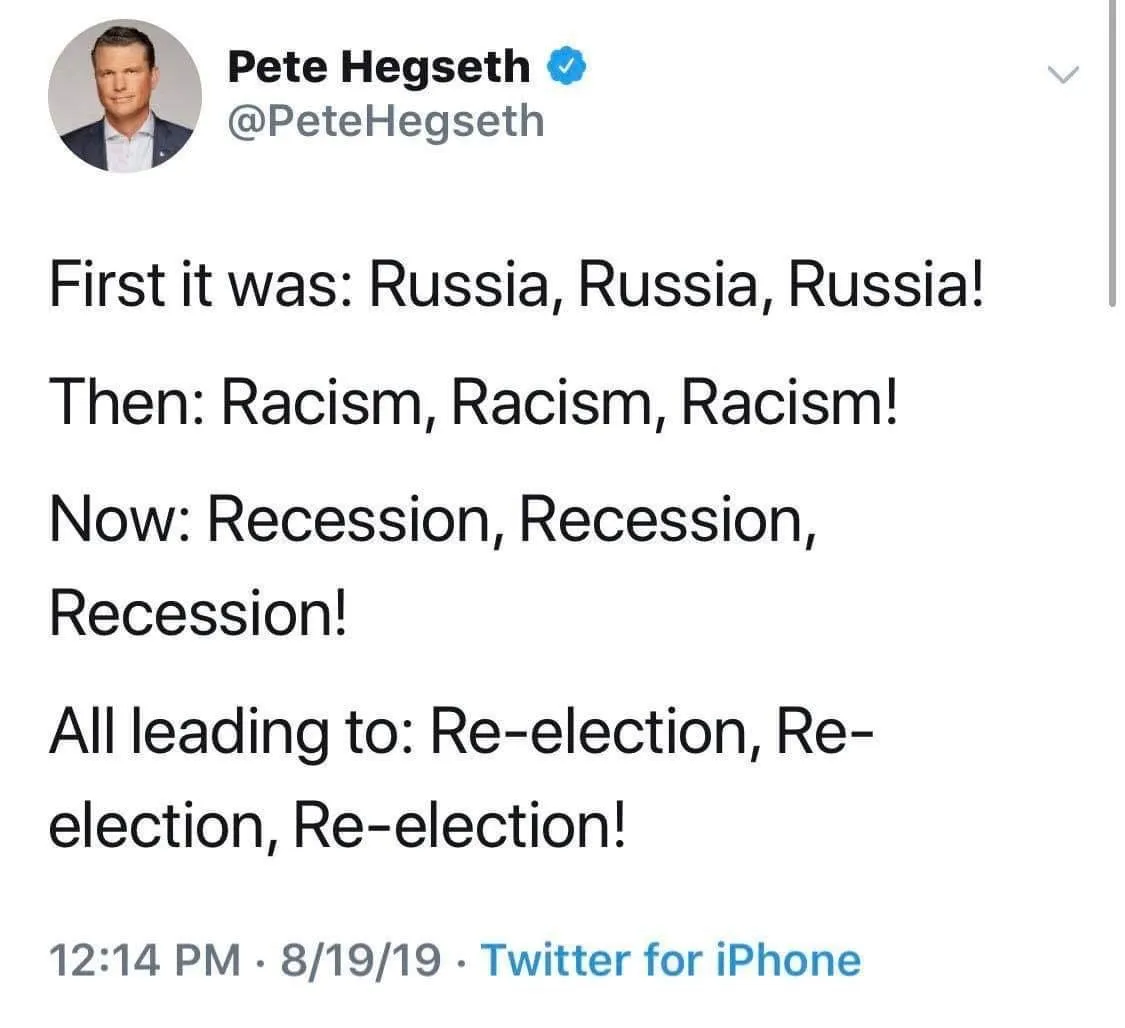Click the 8/19/19 tweet date
Viewport: 1125px width, 1028px height.
[362, 960]
